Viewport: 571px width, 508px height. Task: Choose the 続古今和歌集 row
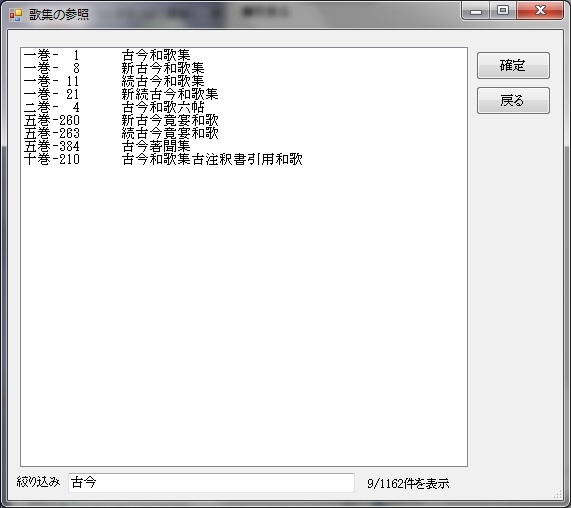point(244,81)
